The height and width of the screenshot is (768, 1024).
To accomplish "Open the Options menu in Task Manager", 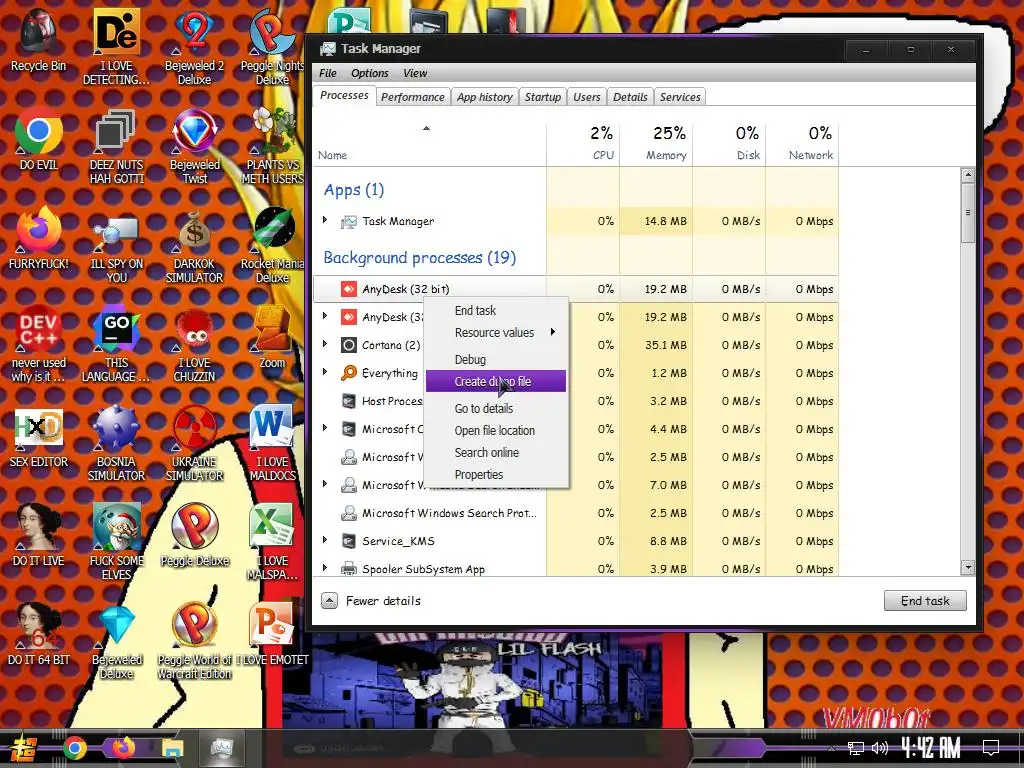I will (x=370, y=73).
